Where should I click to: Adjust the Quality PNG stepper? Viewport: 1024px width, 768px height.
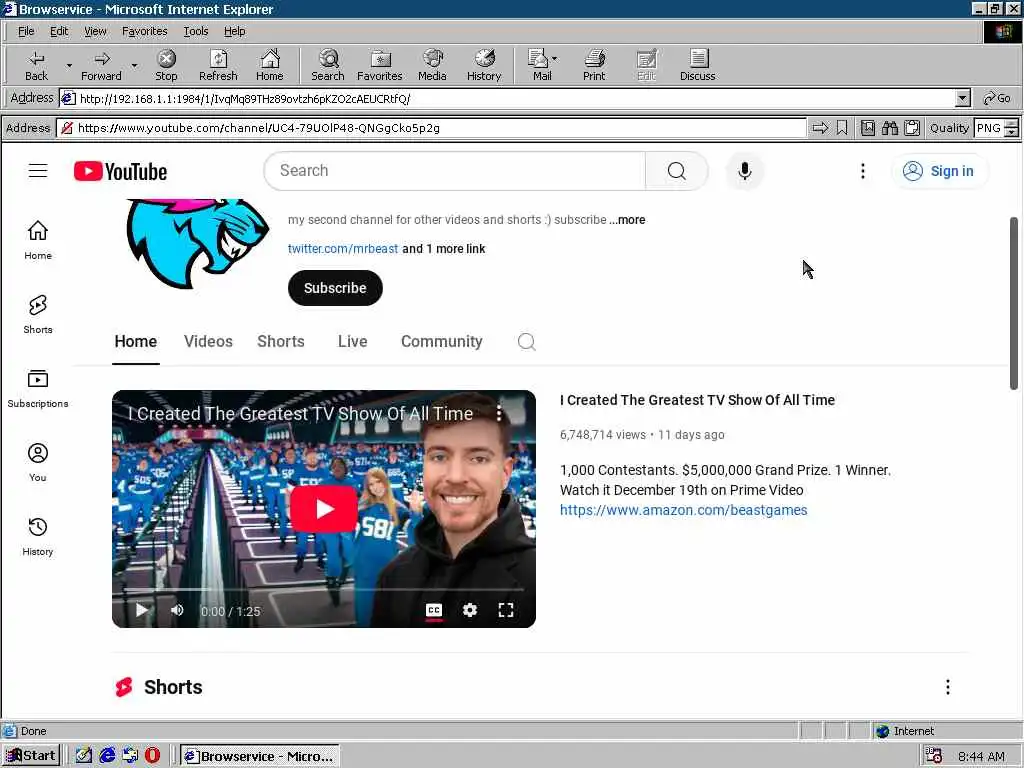[1011, 128]
